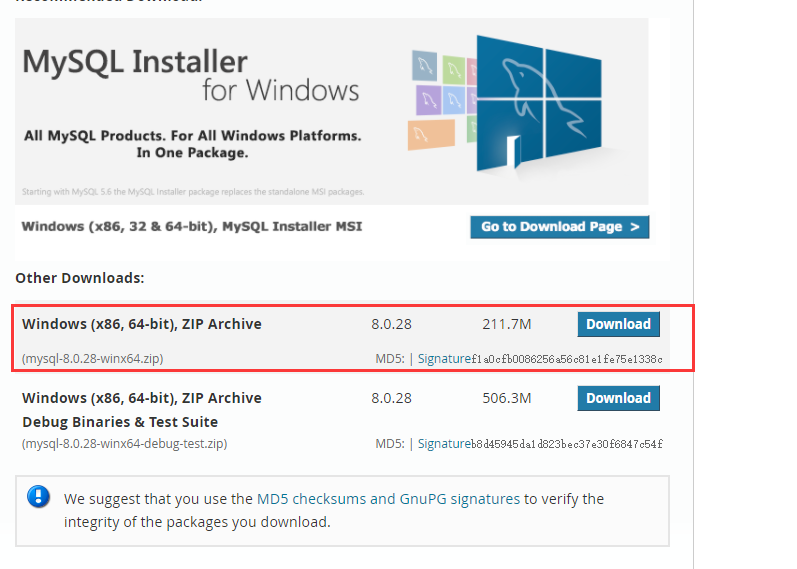Open Signature link for winx64-debug-test.zip

click(444, 443)
